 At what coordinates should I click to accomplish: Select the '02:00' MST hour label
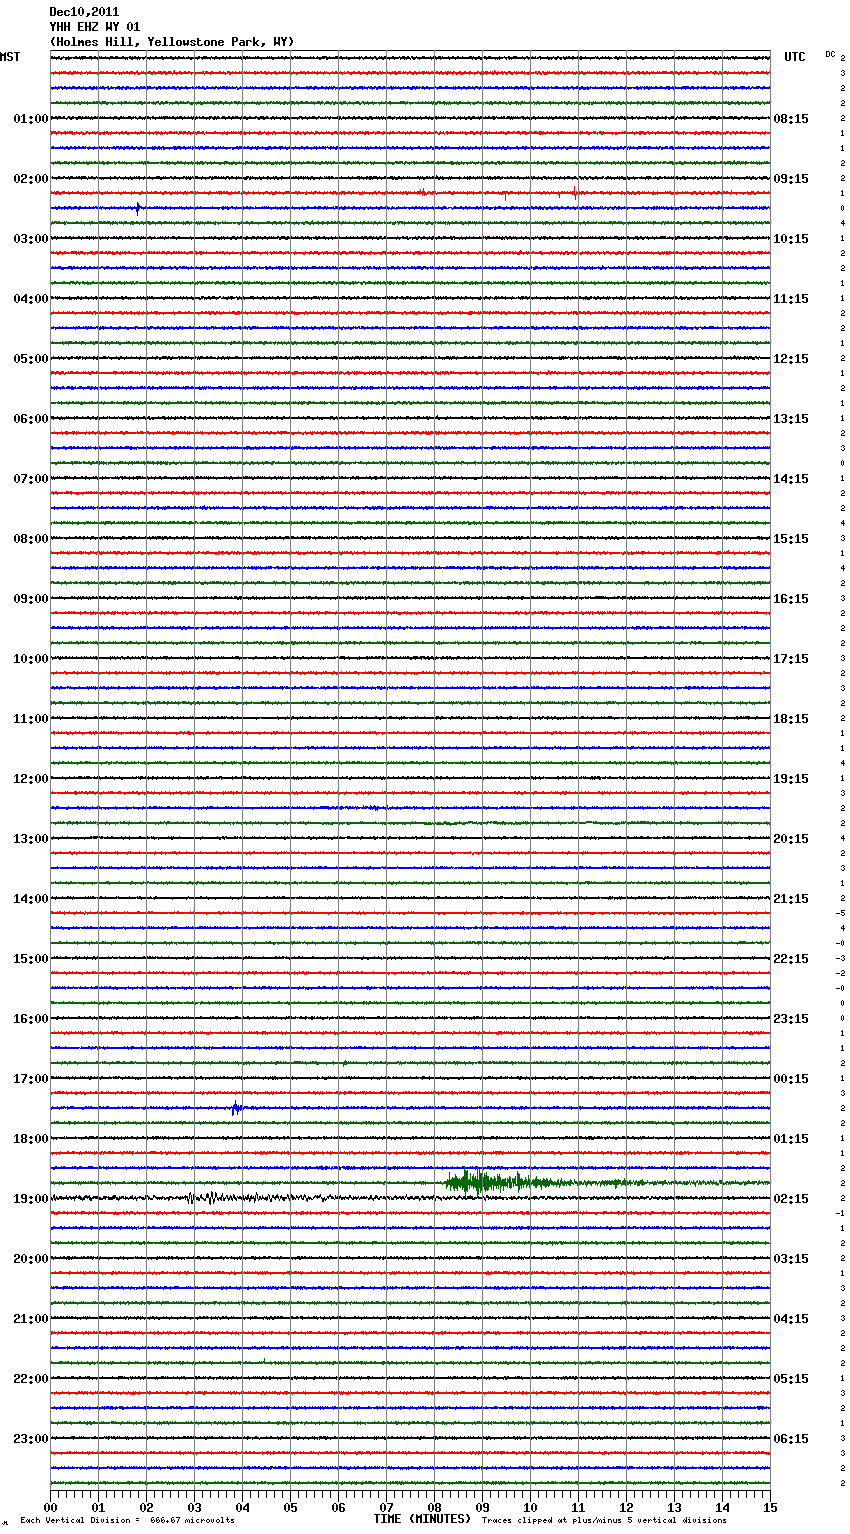coord(31,179)
